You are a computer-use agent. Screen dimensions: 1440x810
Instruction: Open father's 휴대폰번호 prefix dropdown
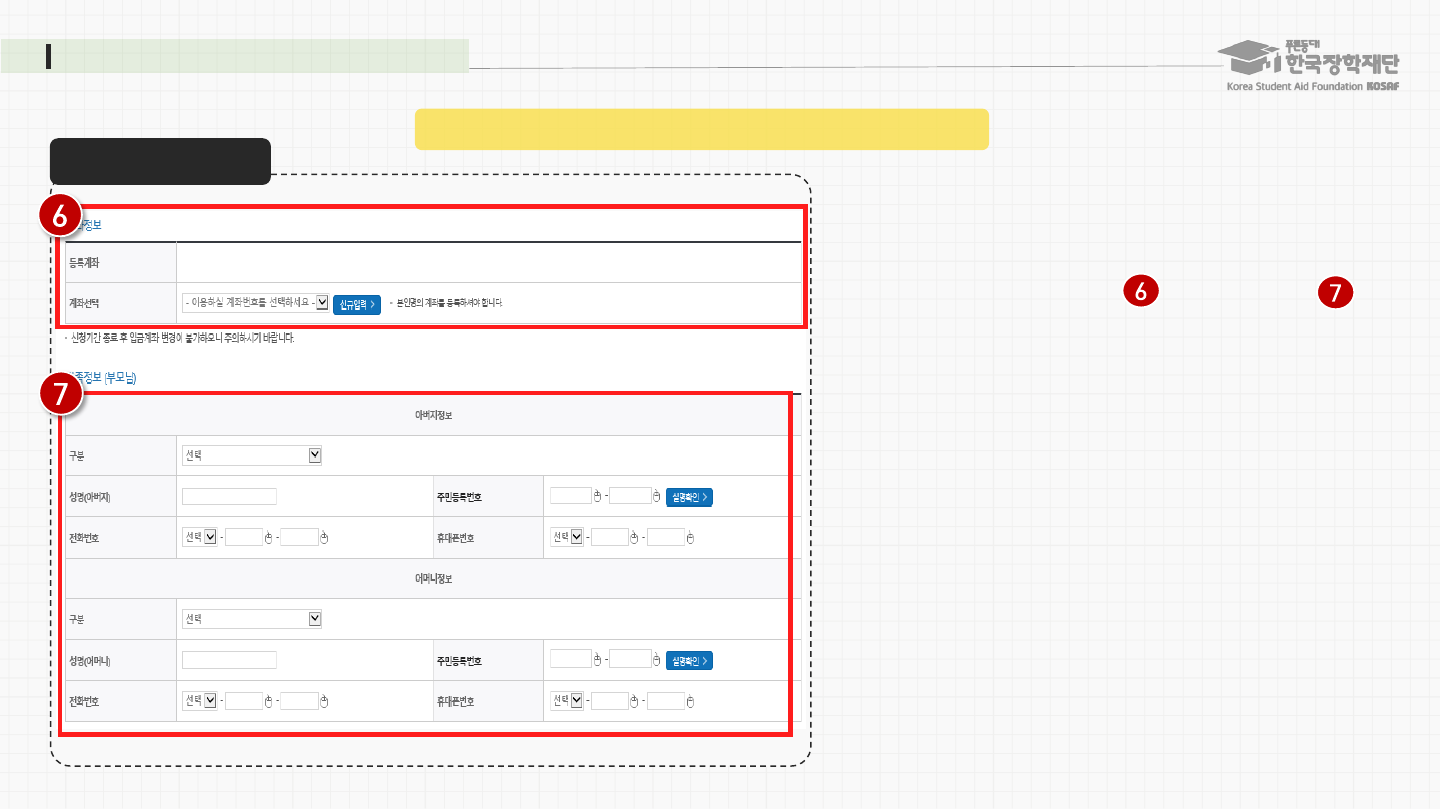pyautogui.click(x=567, y=537)
